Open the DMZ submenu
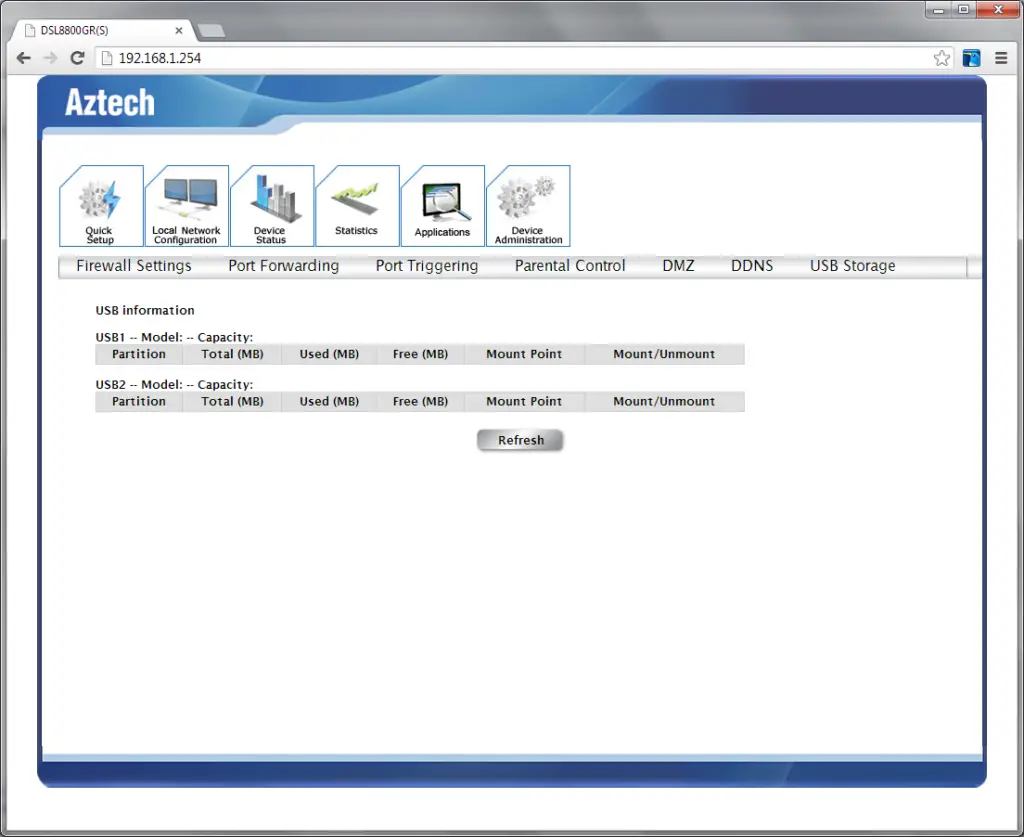This screenshot has width=1024, height=837. (678, 266)
